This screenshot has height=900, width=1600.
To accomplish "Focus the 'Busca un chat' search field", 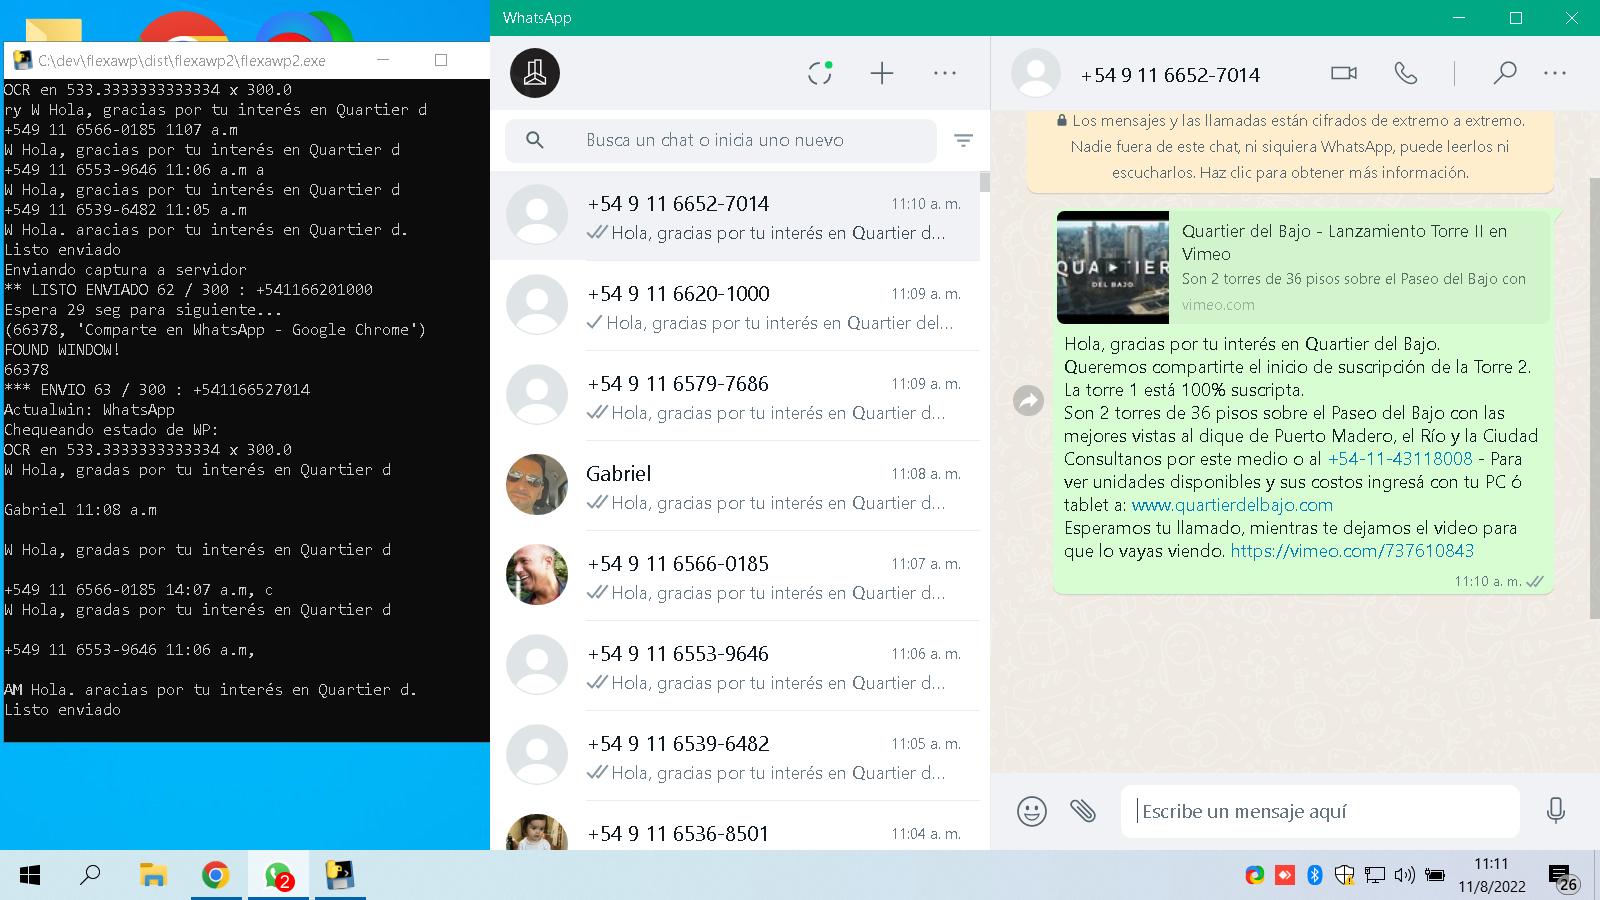I will click(721, 140).
